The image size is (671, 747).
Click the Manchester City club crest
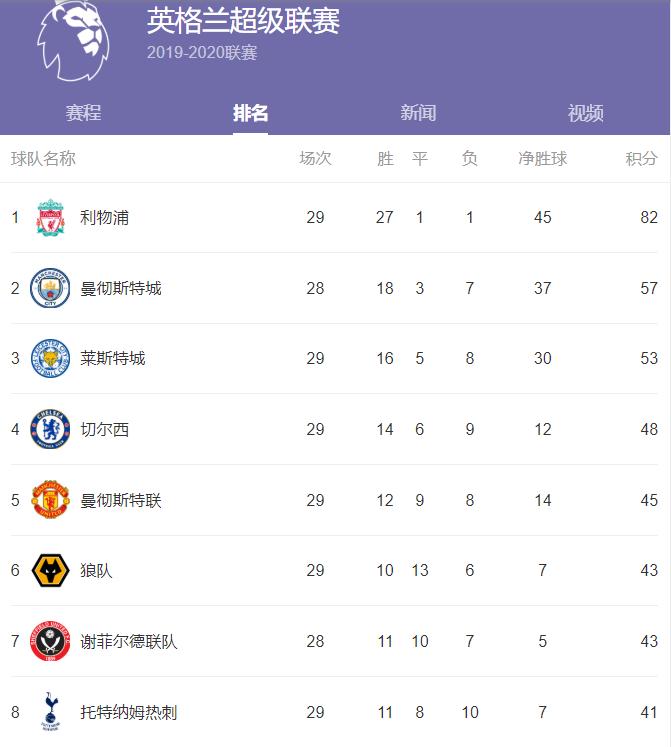click(50, 288)
